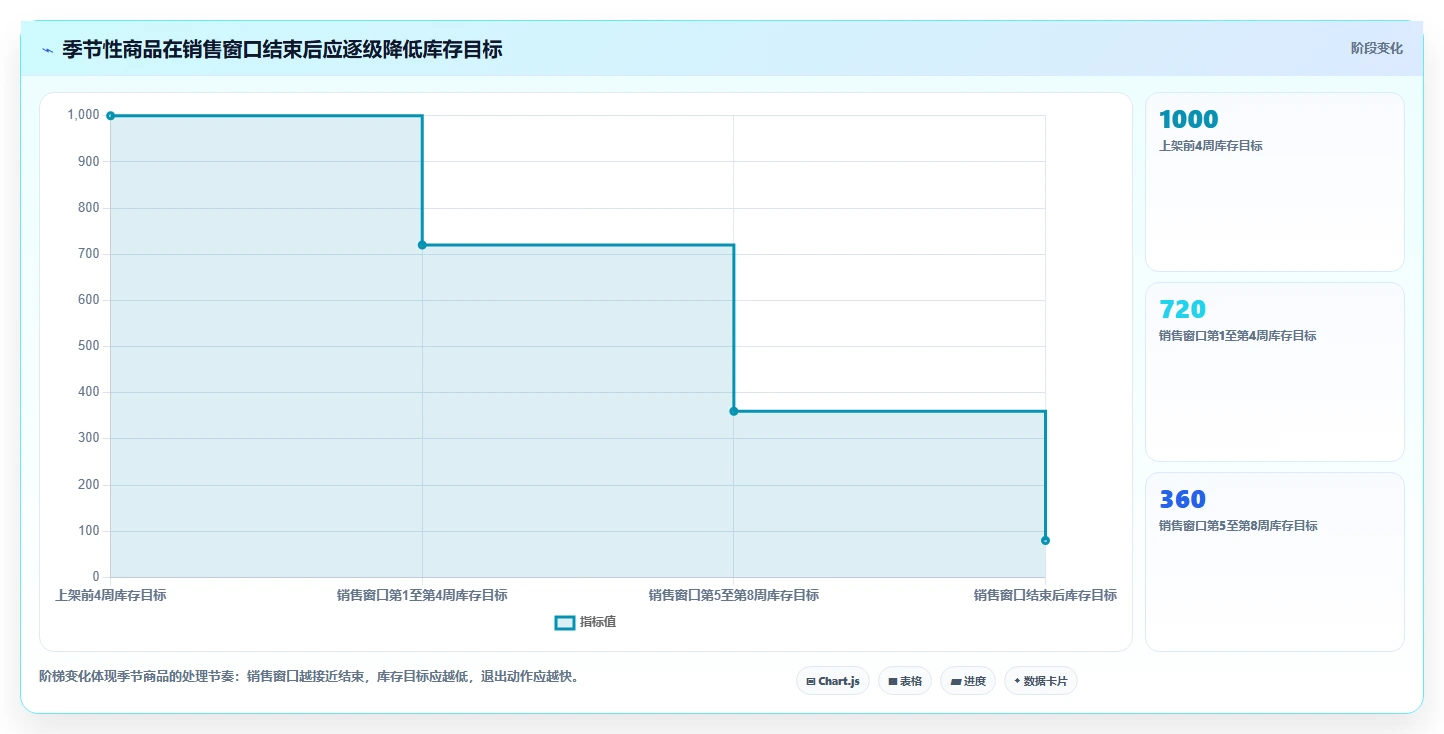The width and height of the screenshot is (1444, 734).
Task: Click the 阶段变化 label in header
Action: point(1377,48)
